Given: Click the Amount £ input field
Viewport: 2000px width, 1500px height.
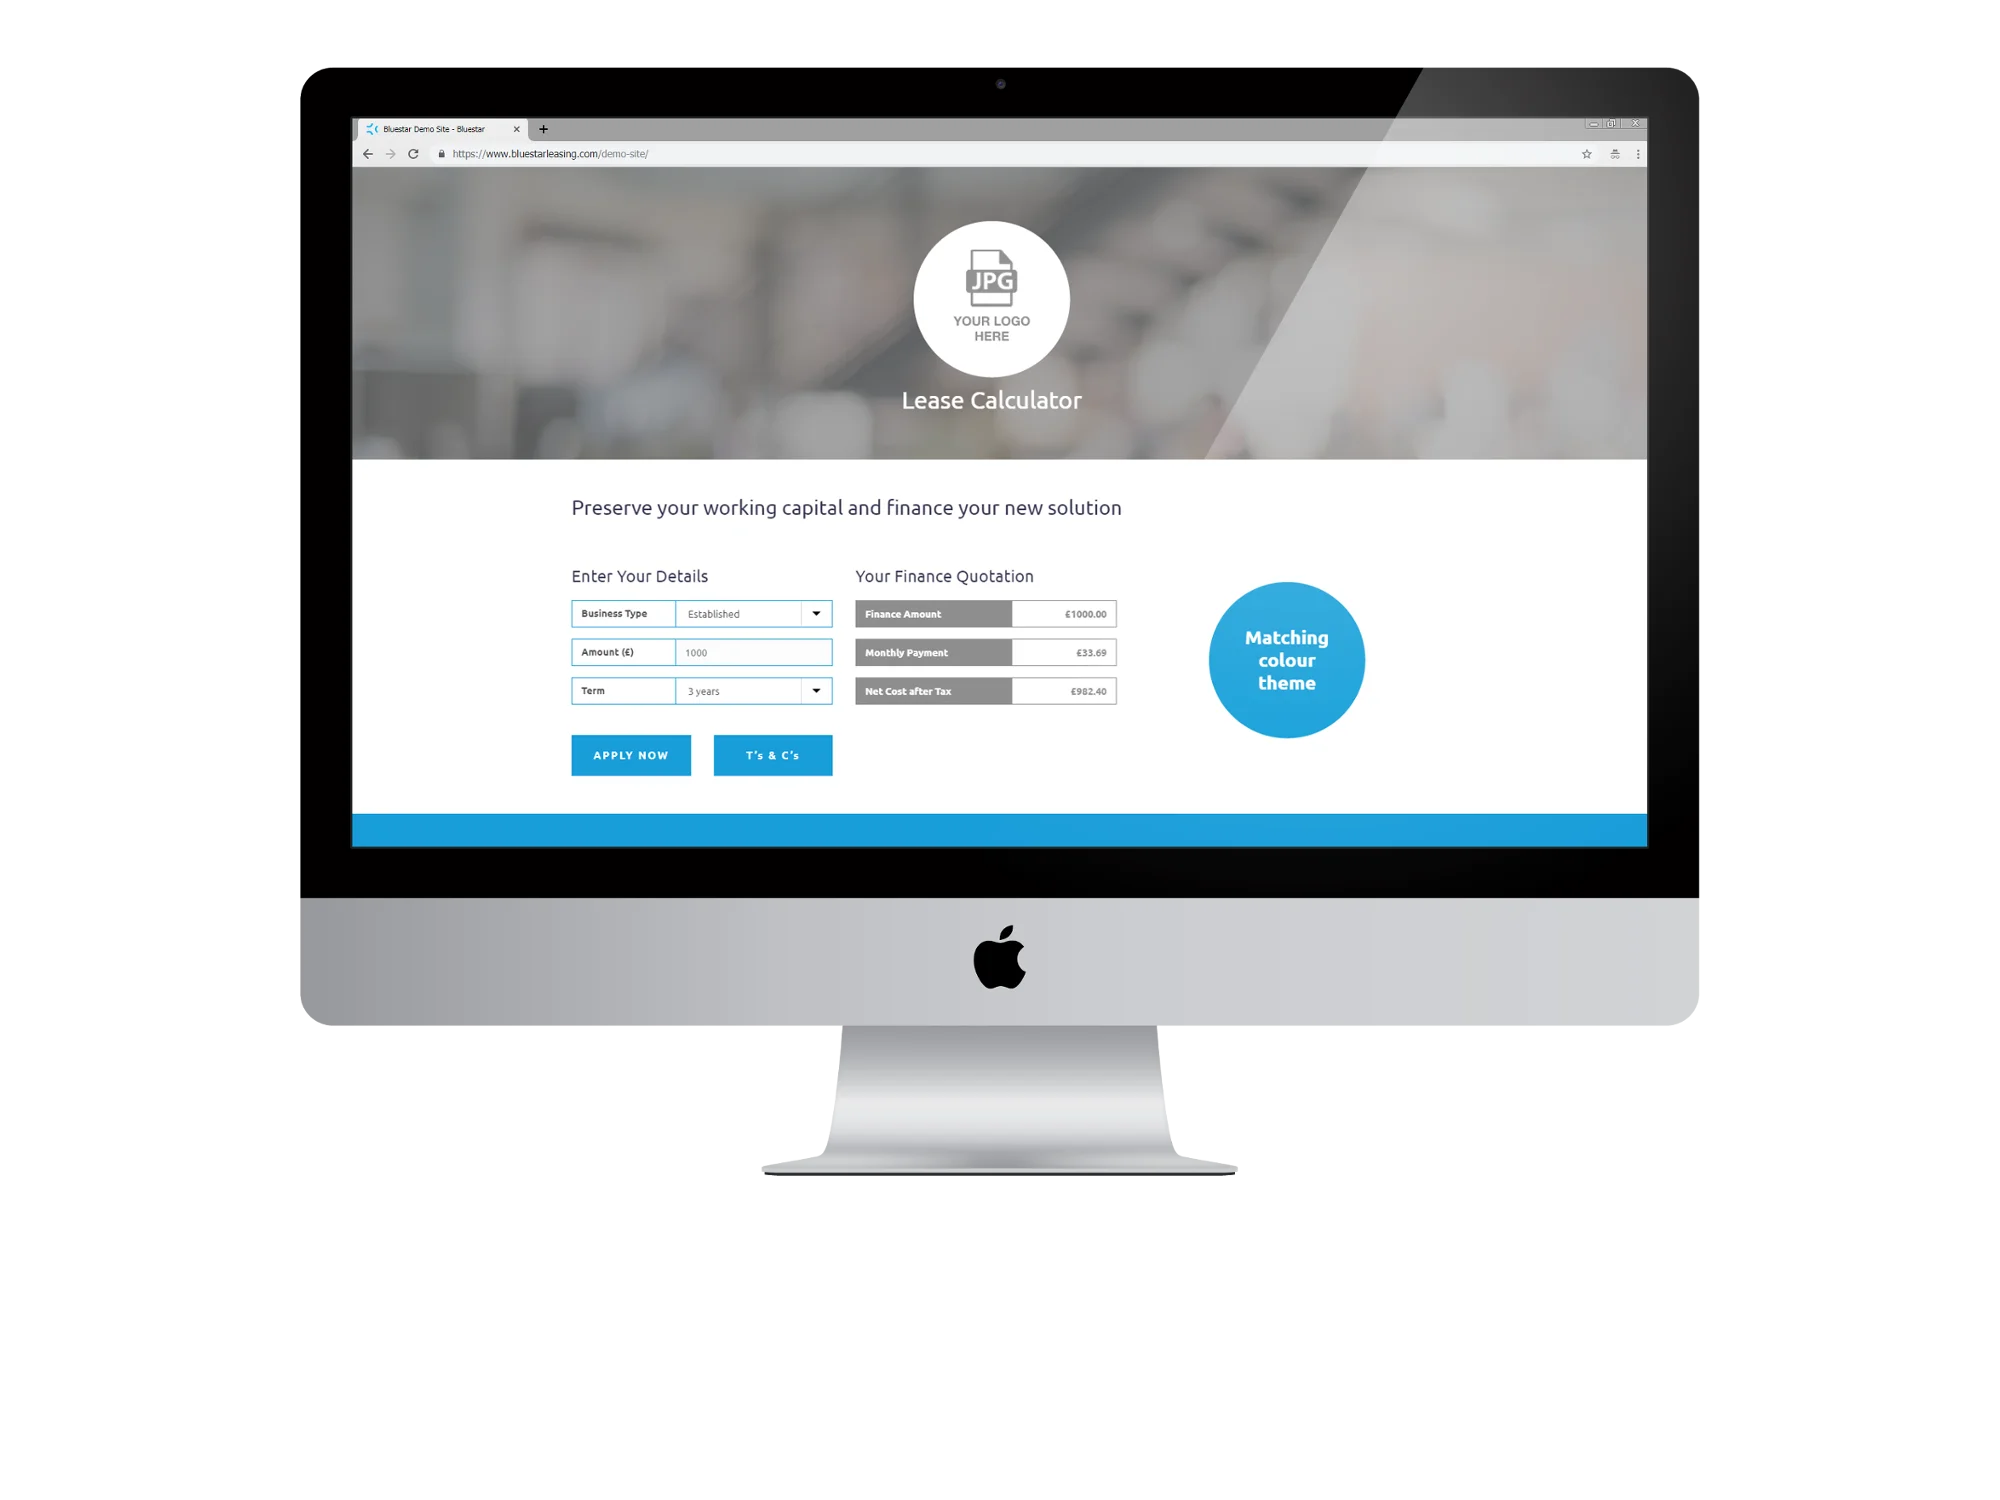Looking at the screenshot, I should pyautogui.click(x=750, y=652).
